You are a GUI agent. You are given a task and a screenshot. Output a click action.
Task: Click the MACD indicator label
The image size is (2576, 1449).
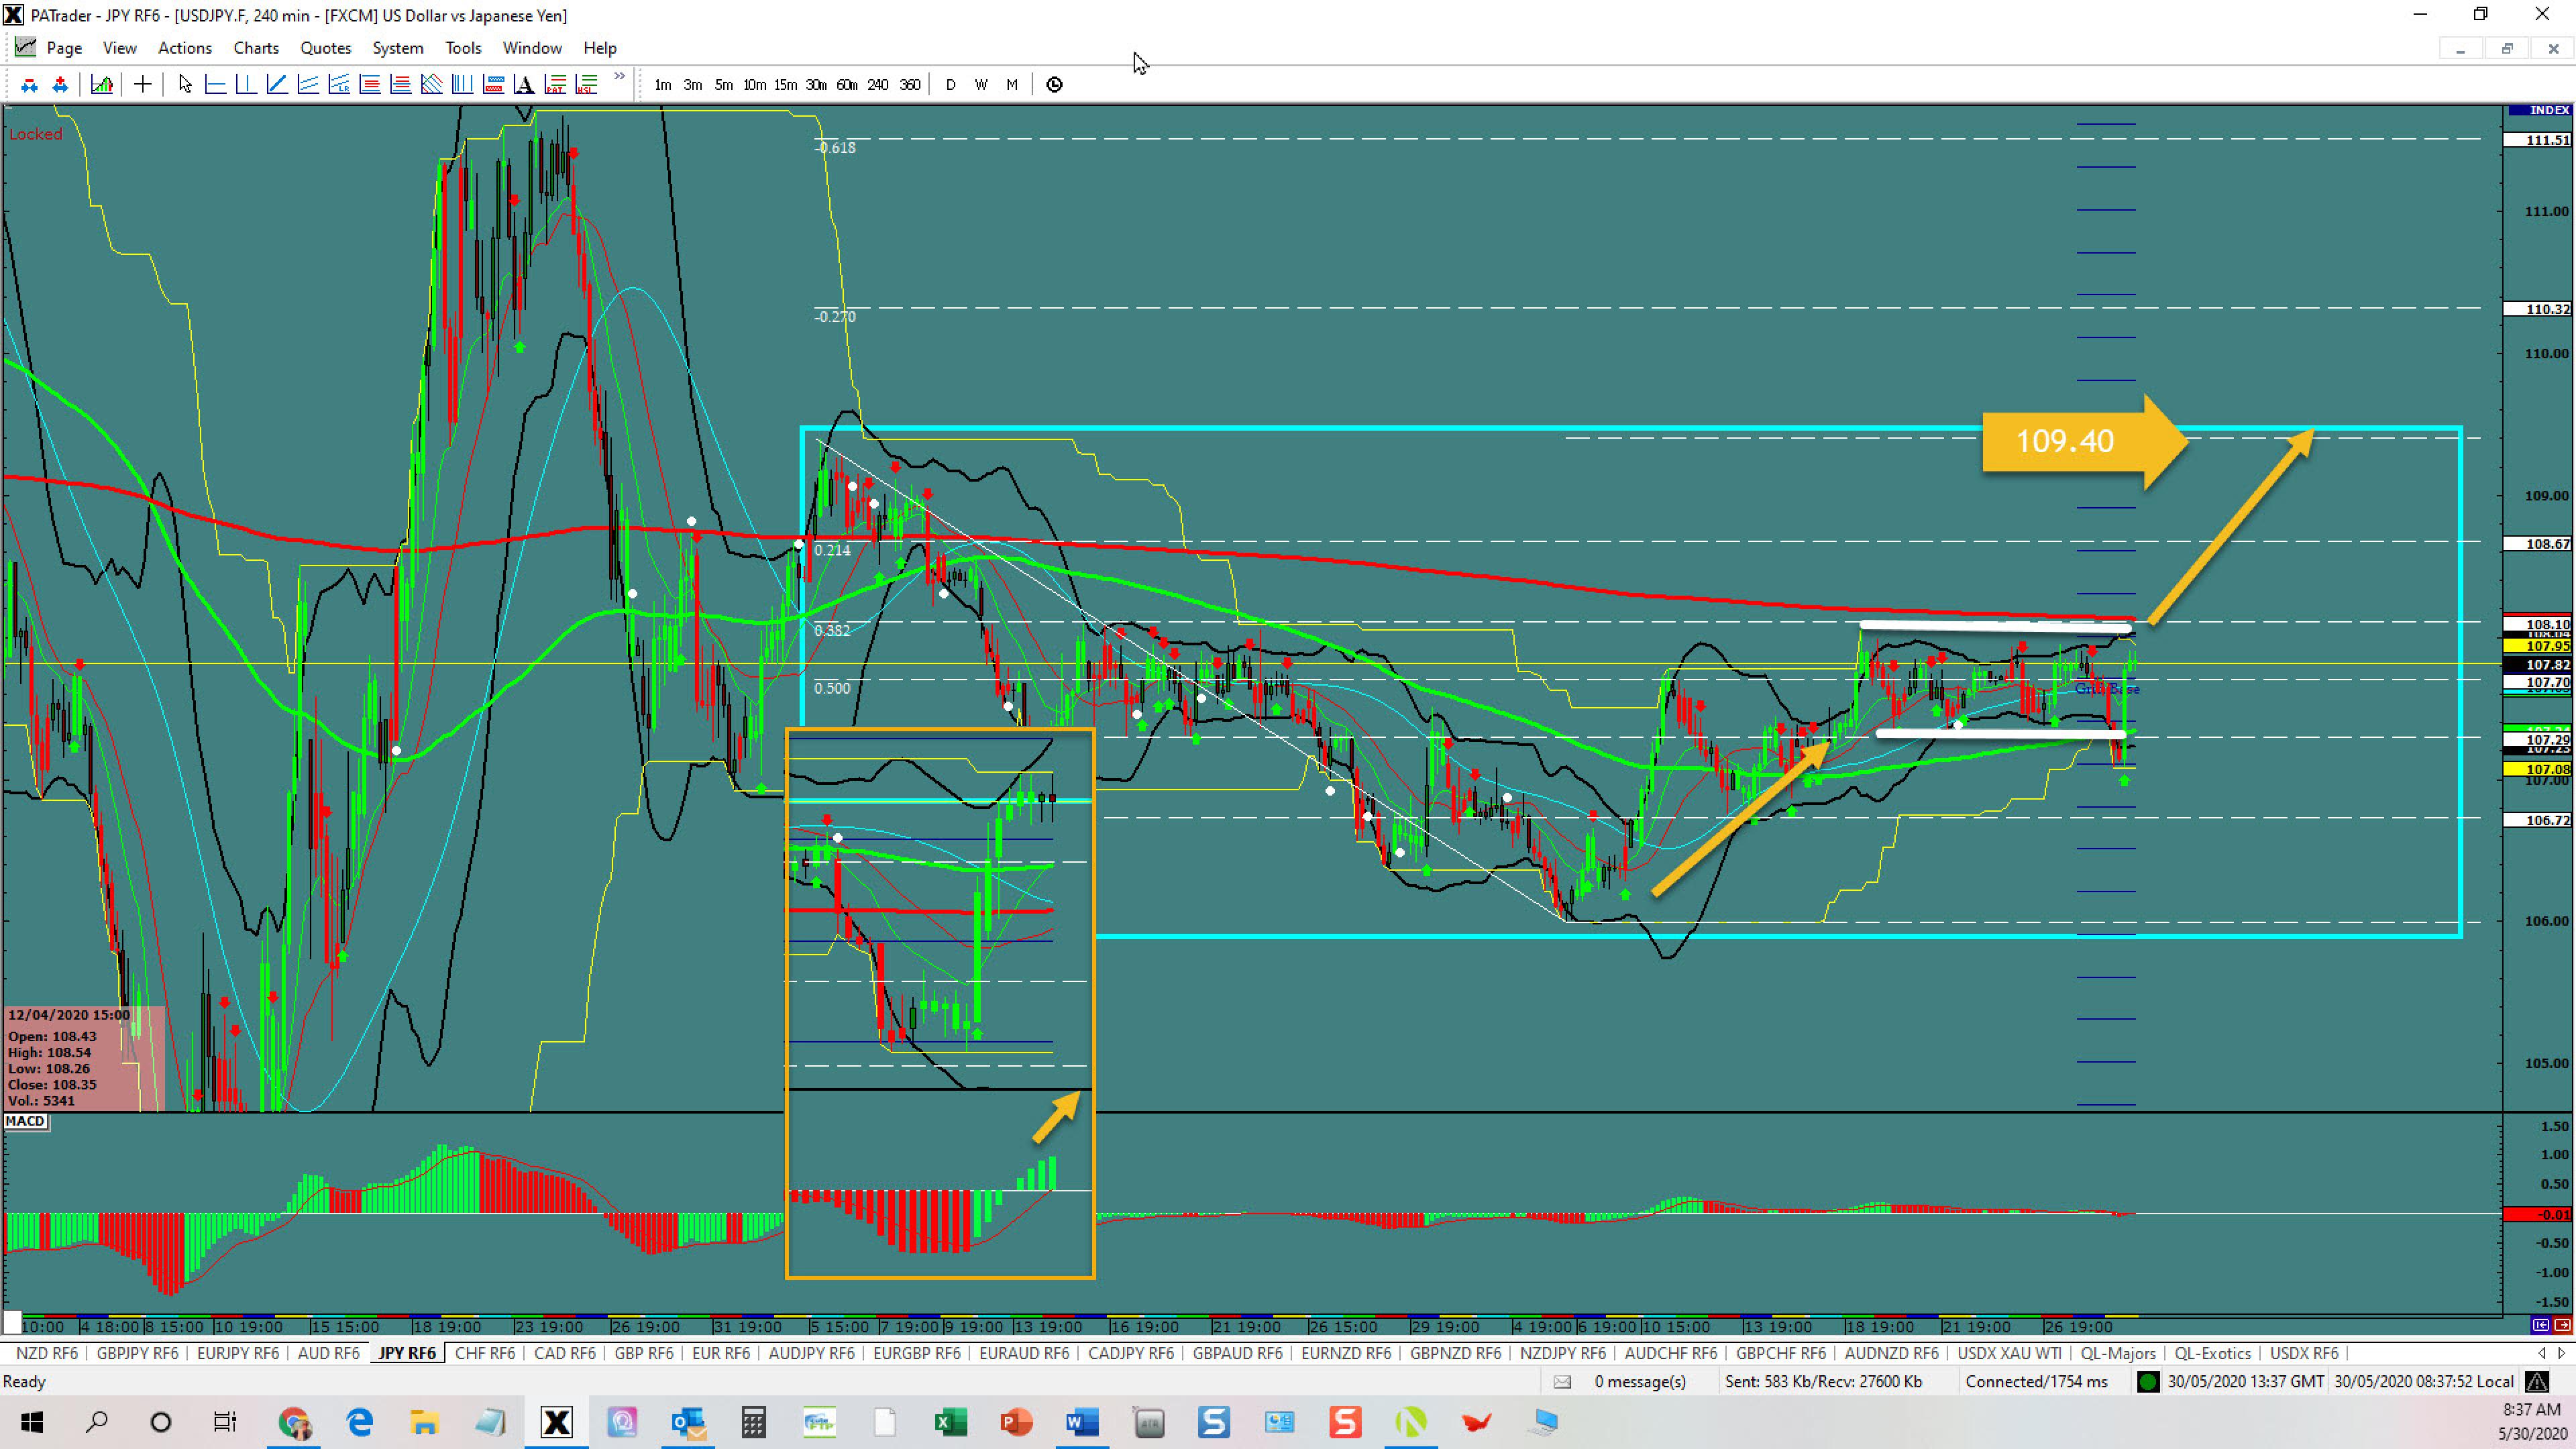point(26,1121)
